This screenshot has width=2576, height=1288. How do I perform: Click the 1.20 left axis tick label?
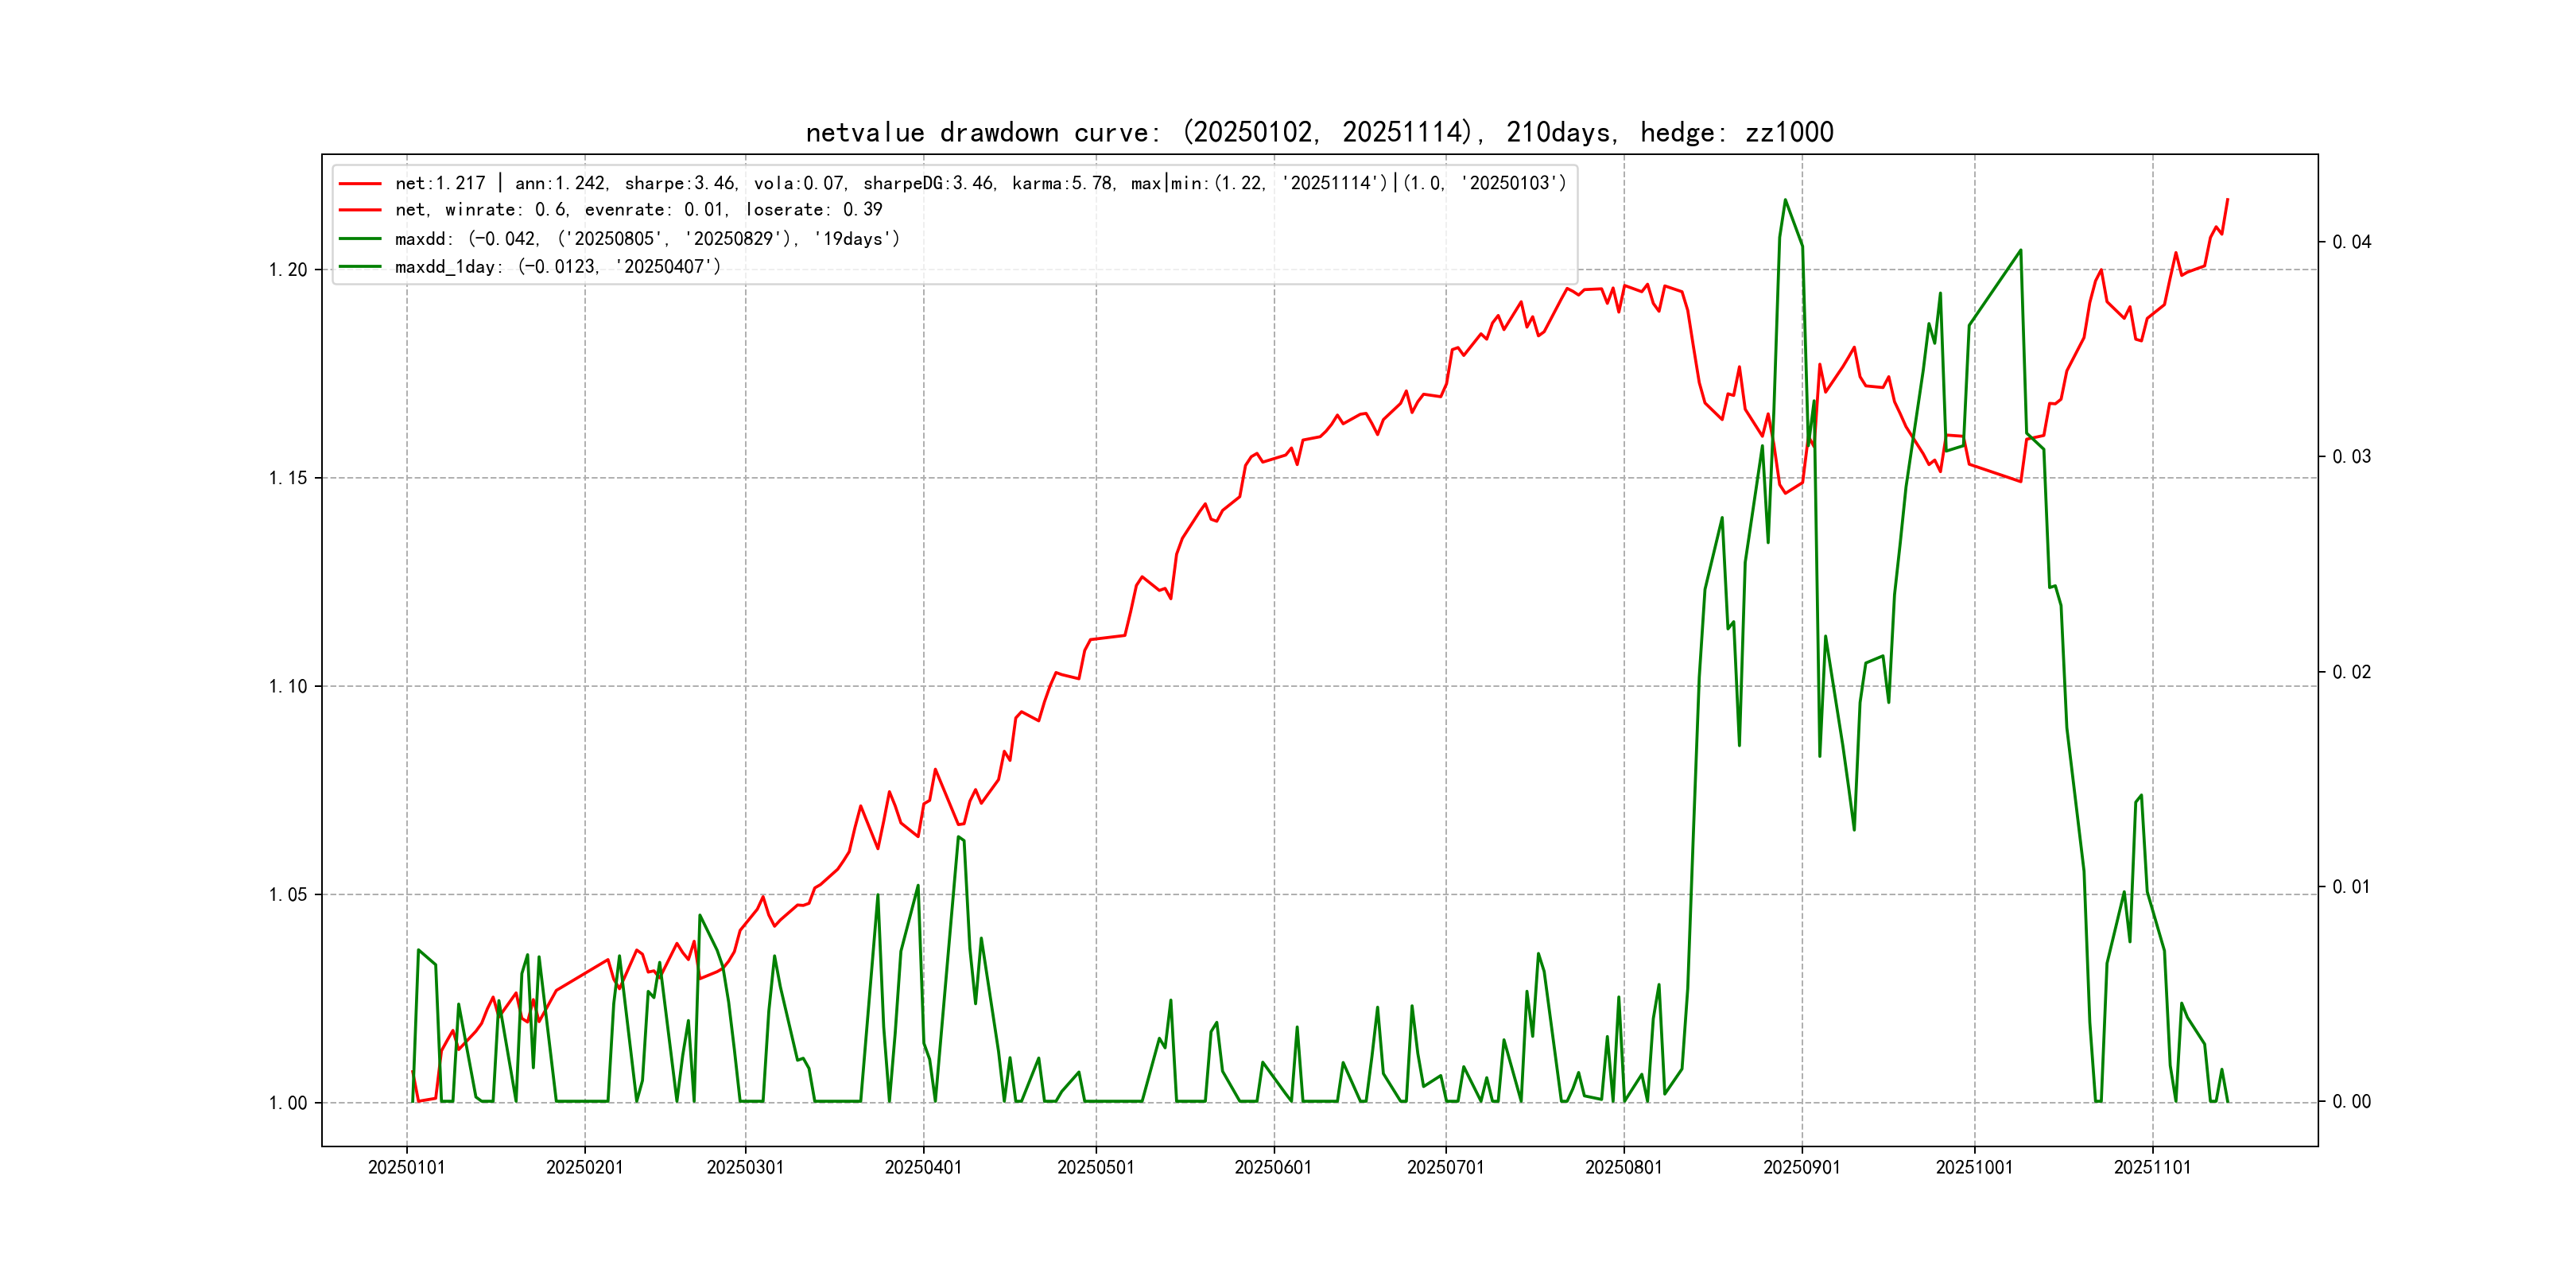tap(288, 270)
